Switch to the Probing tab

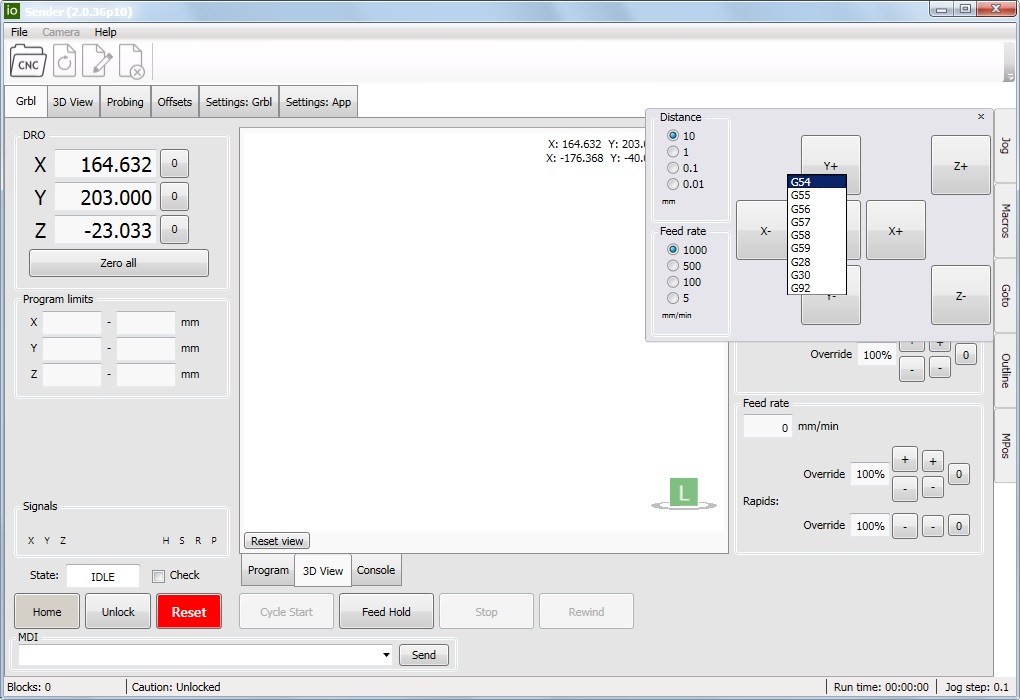(x=125, y=102)
